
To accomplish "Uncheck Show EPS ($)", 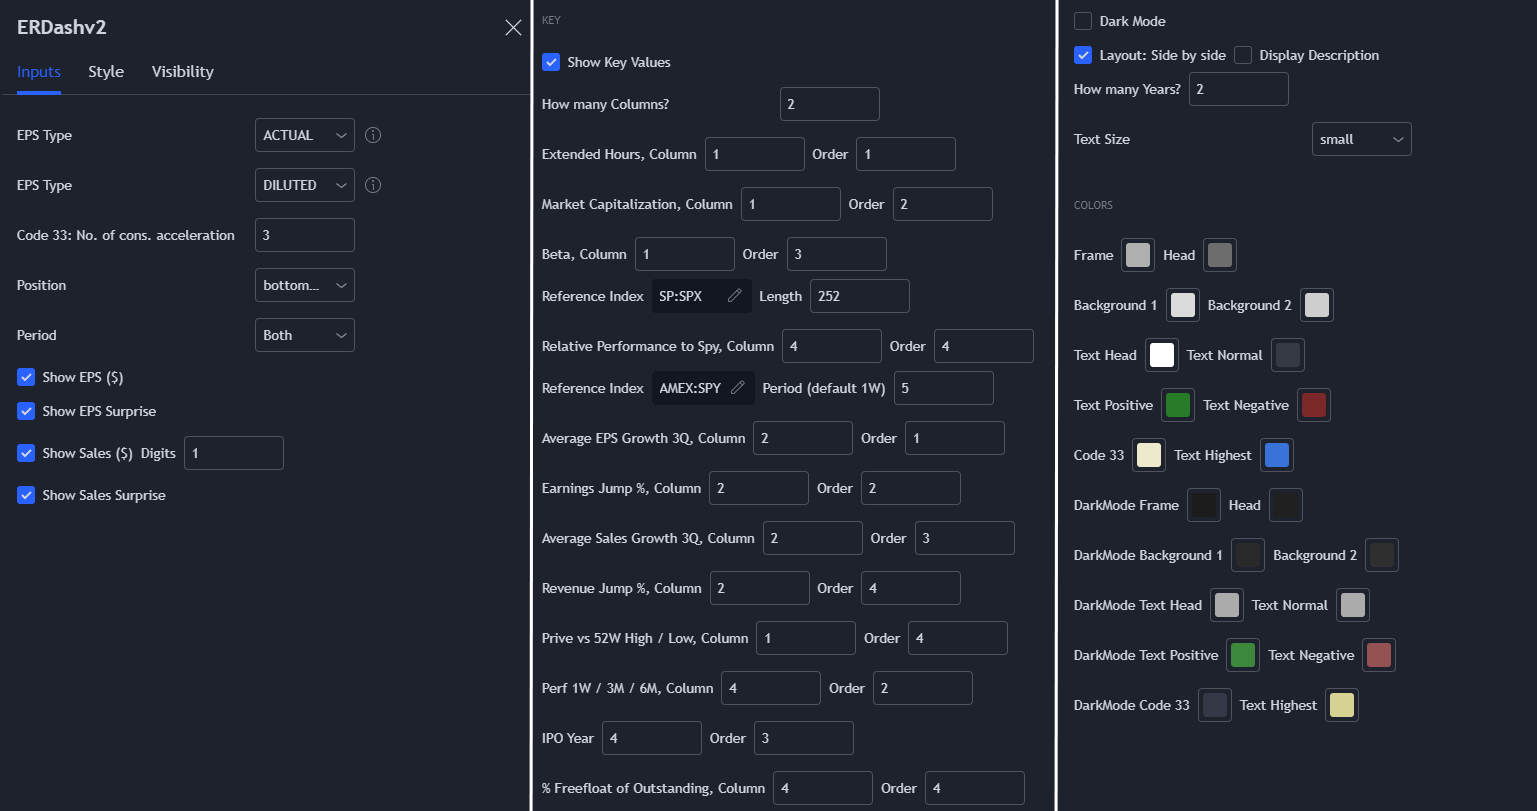I will (26, 377).
